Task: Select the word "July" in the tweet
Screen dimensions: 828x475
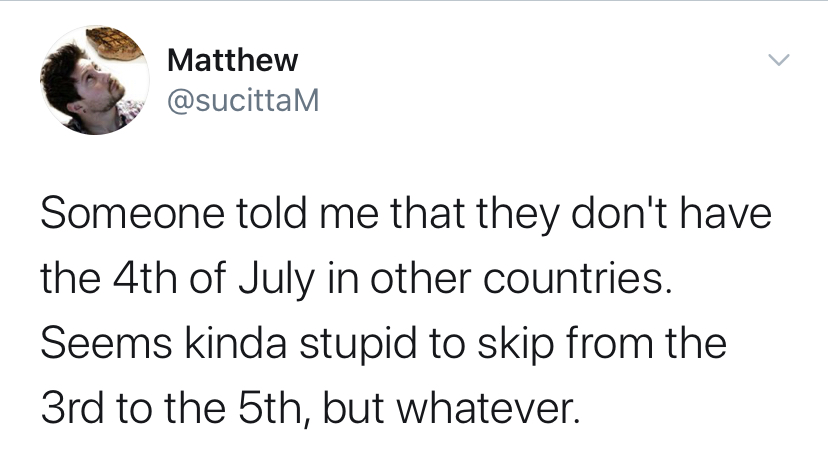Action: (x=276, y=280)
